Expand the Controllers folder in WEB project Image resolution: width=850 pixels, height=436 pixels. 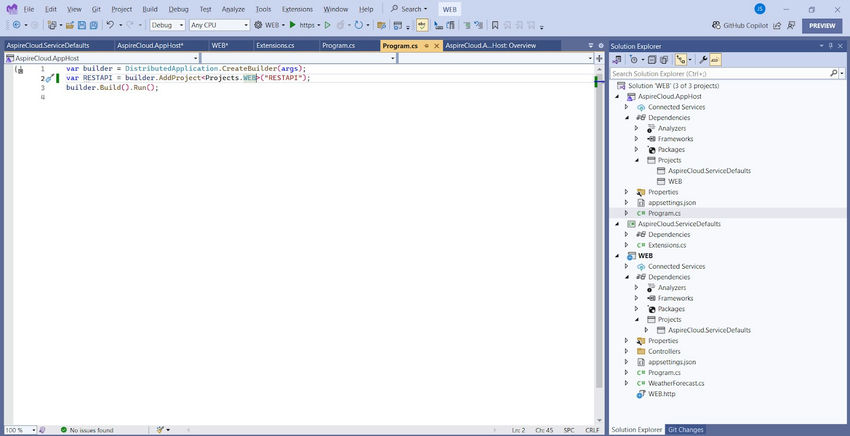pyautogui.click(x=626, y=351)
